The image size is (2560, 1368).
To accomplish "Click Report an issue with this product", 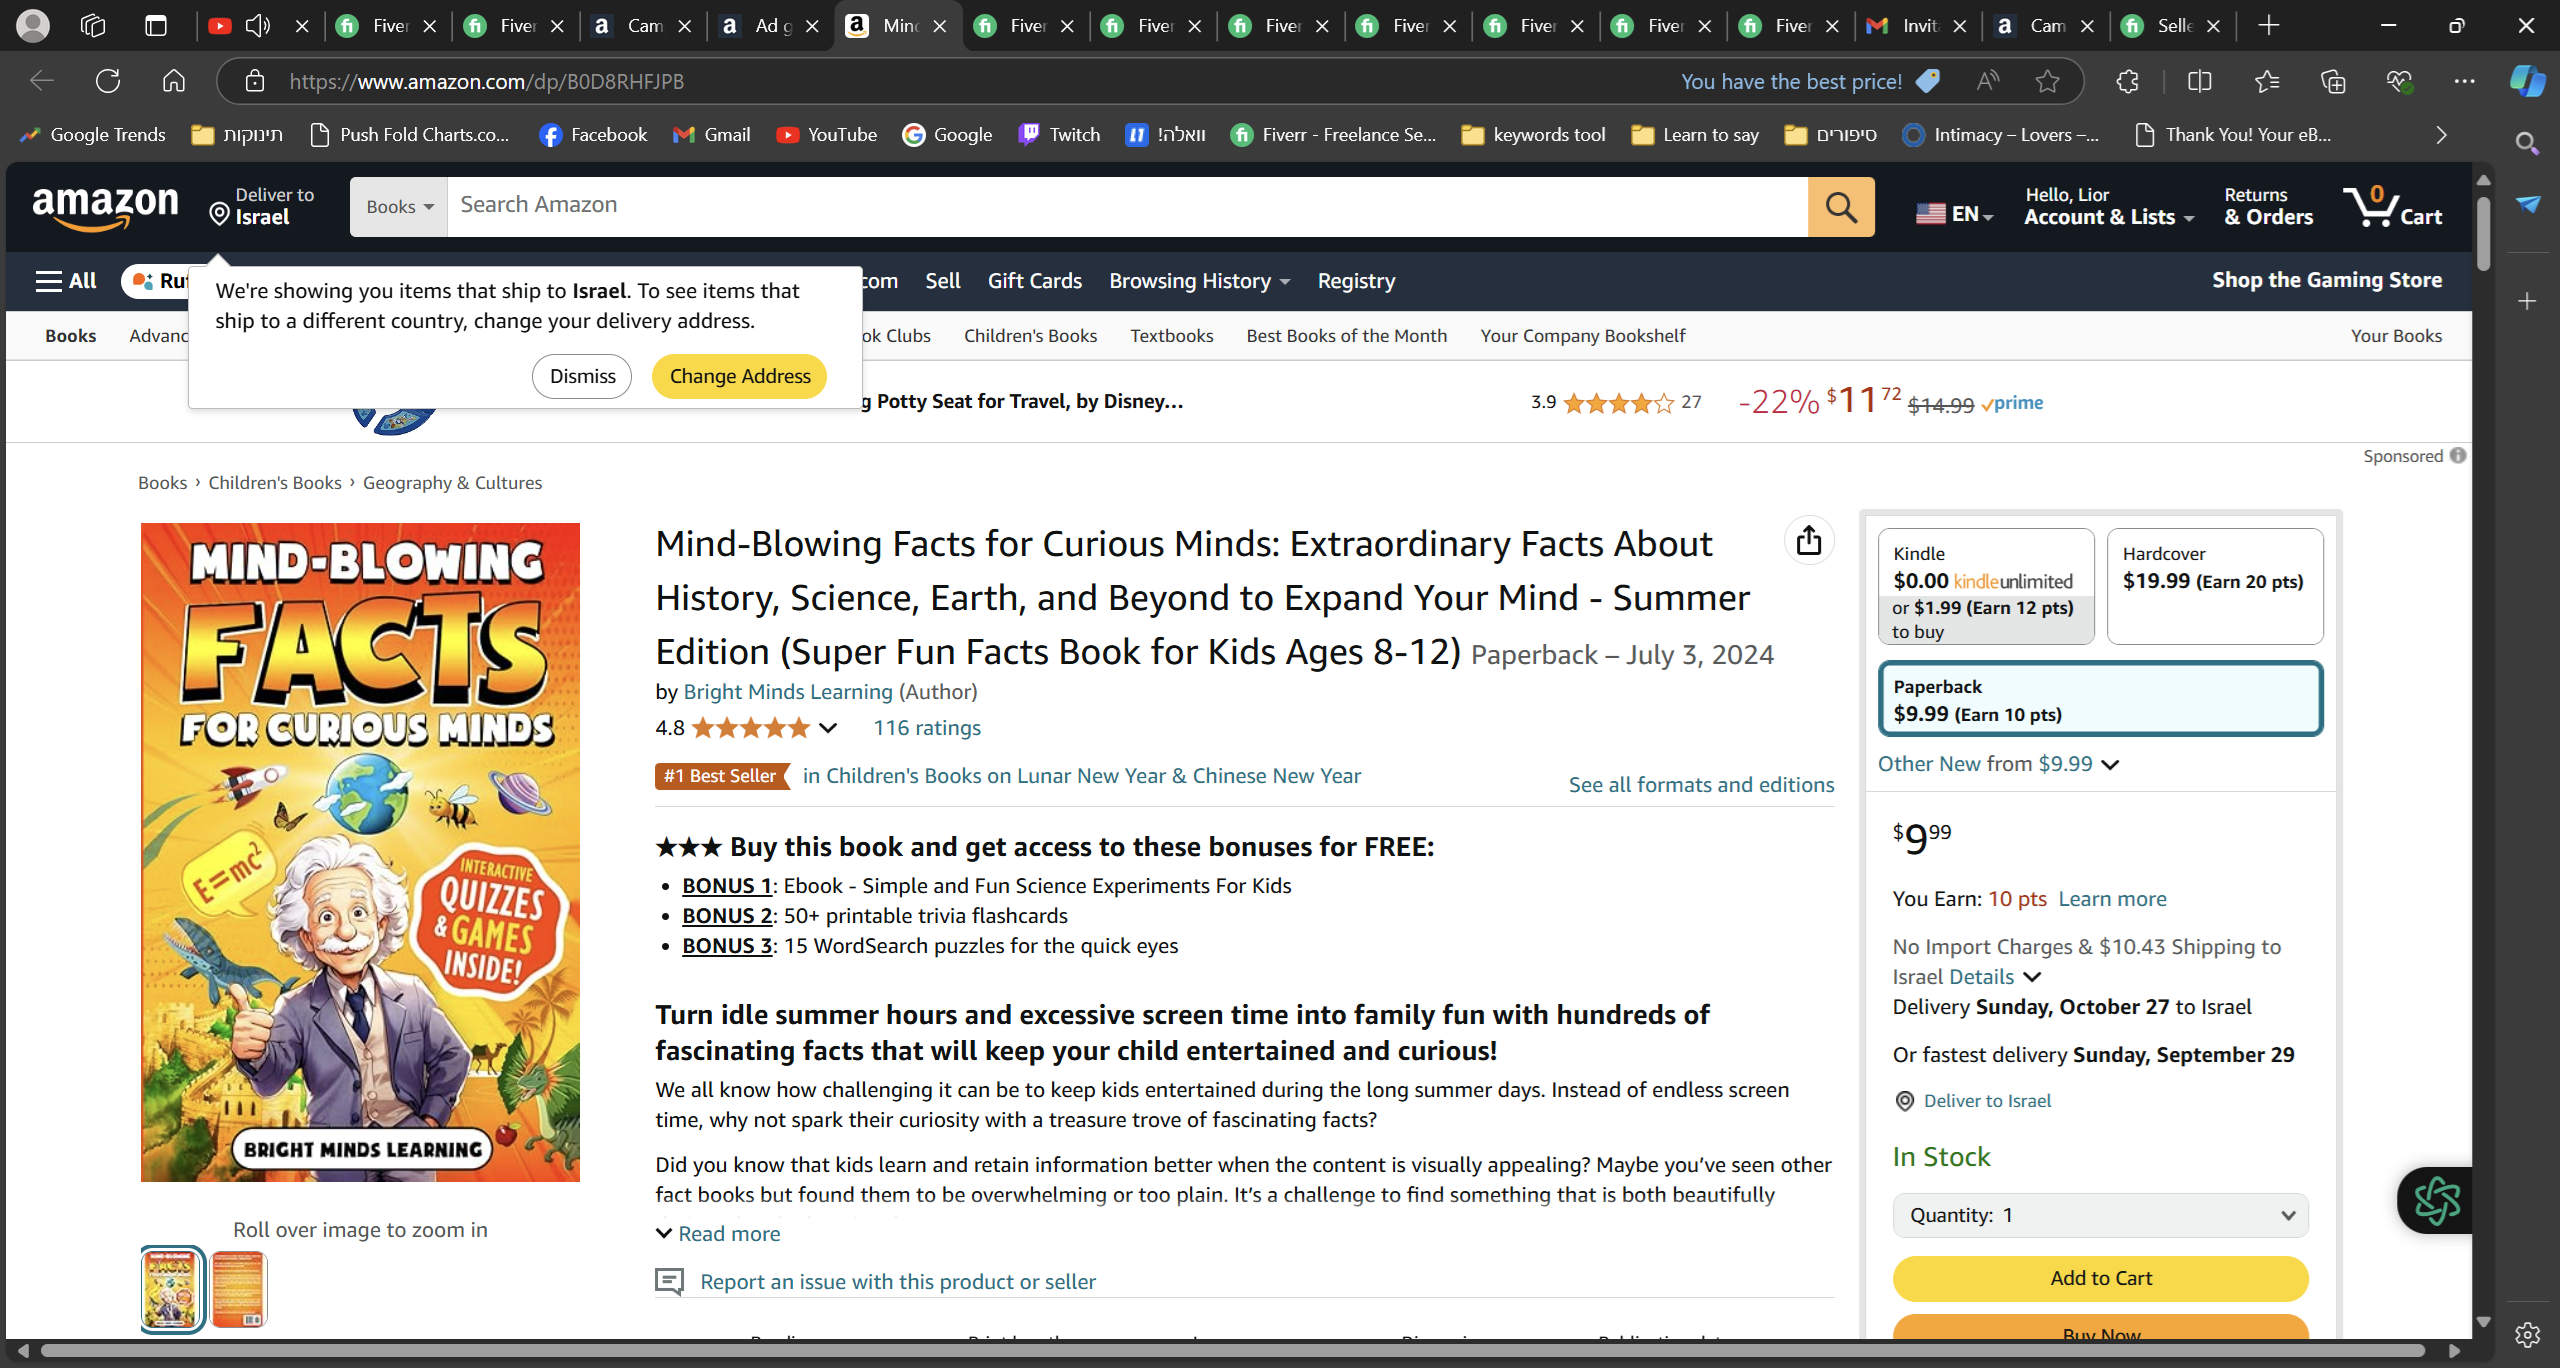I will click(x=897, y=1282).
